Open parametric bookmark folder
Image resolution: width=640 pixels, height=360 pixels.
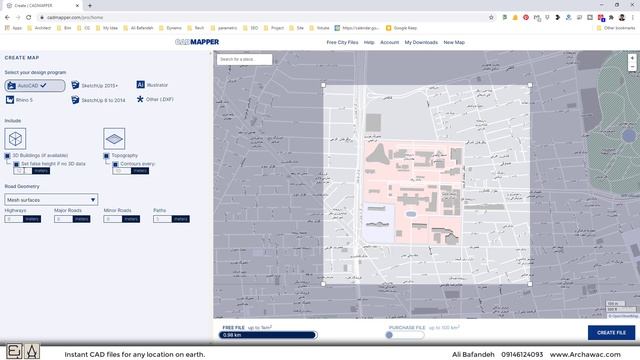(224, 28)
